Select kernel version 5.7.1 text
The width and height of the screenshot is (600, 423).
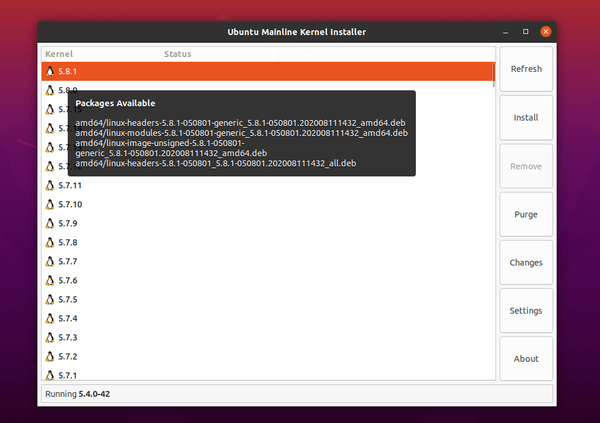pyautogui.click(x=68, y=375)
